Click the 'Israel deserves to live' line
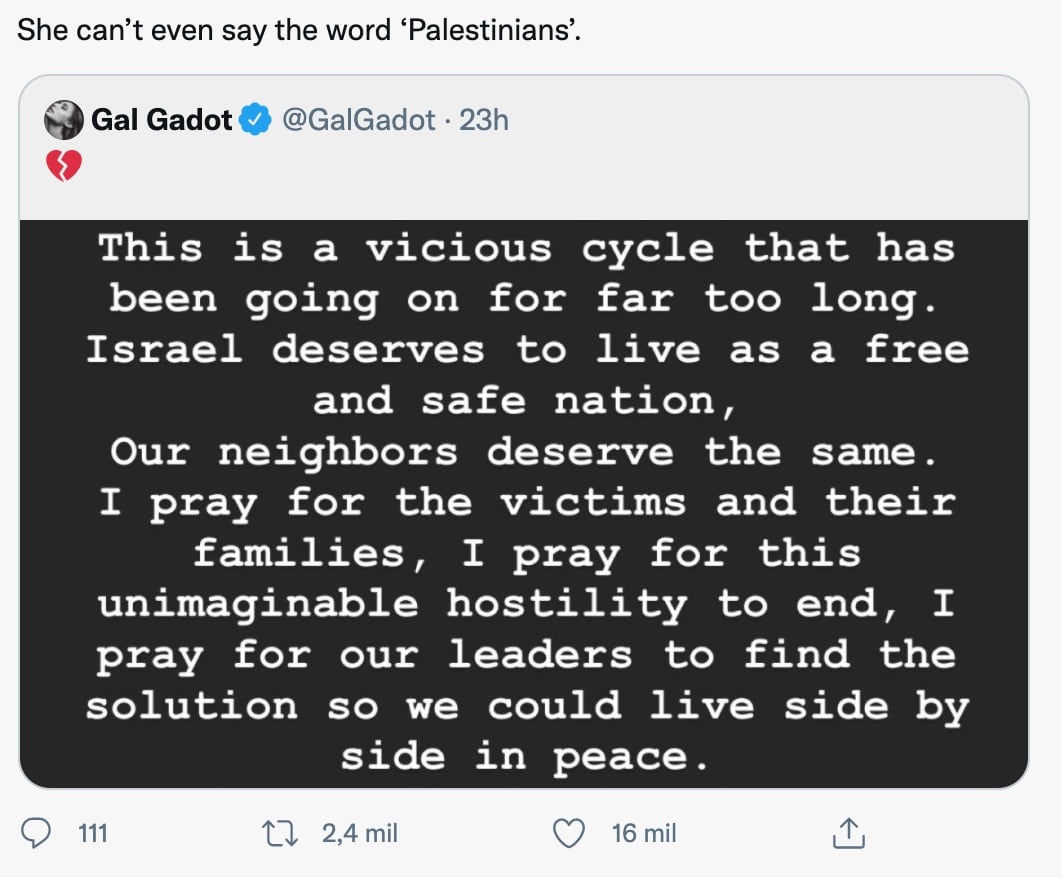Image resolution: width=1062 pixels, height=886 pixels. 527,350
